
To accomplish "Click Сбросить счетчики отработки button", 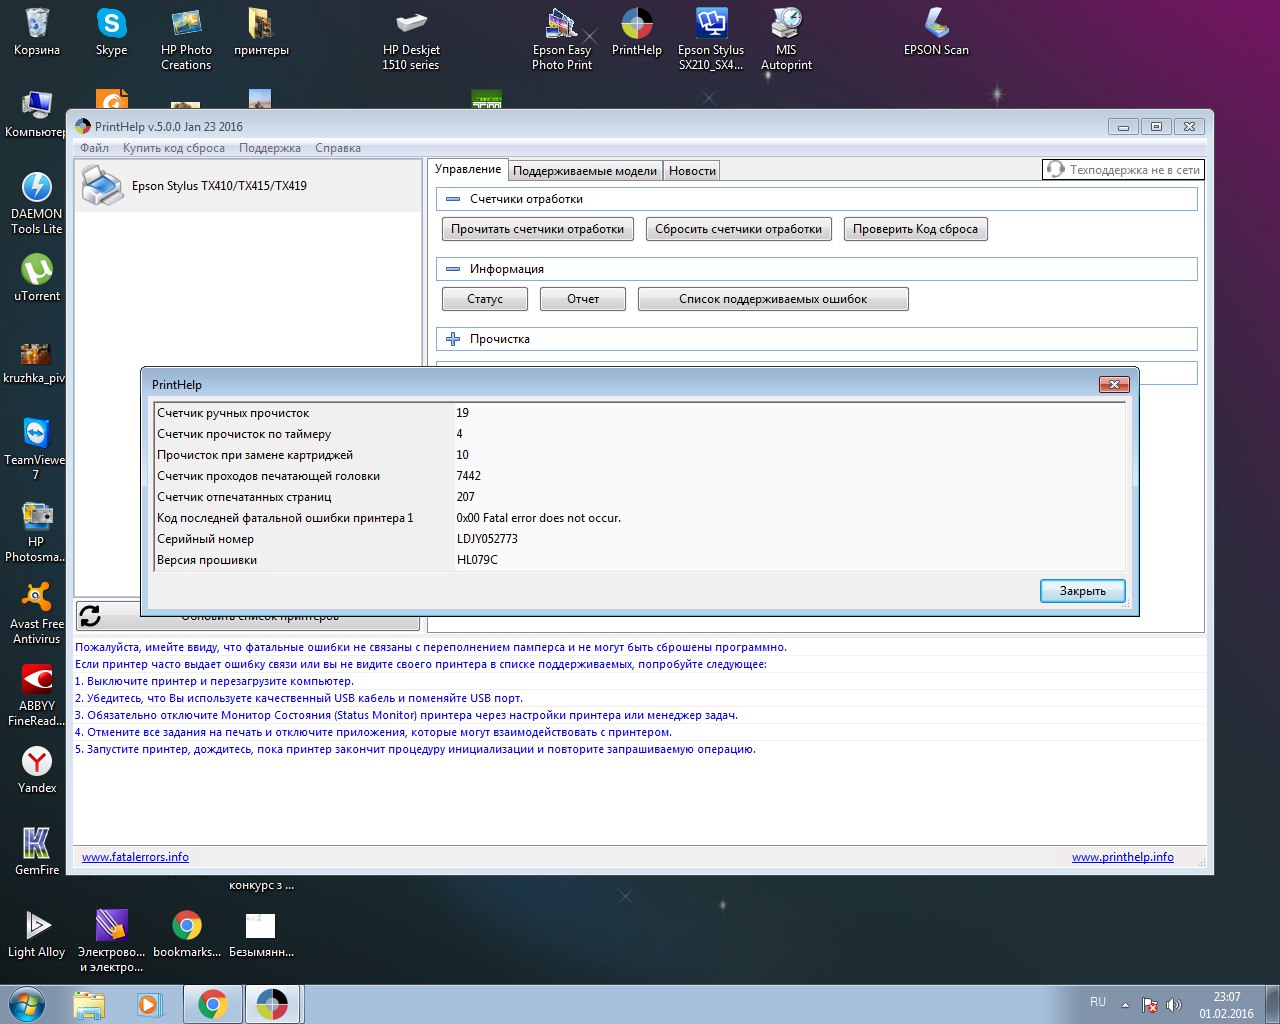I will (x=738, y=229).
